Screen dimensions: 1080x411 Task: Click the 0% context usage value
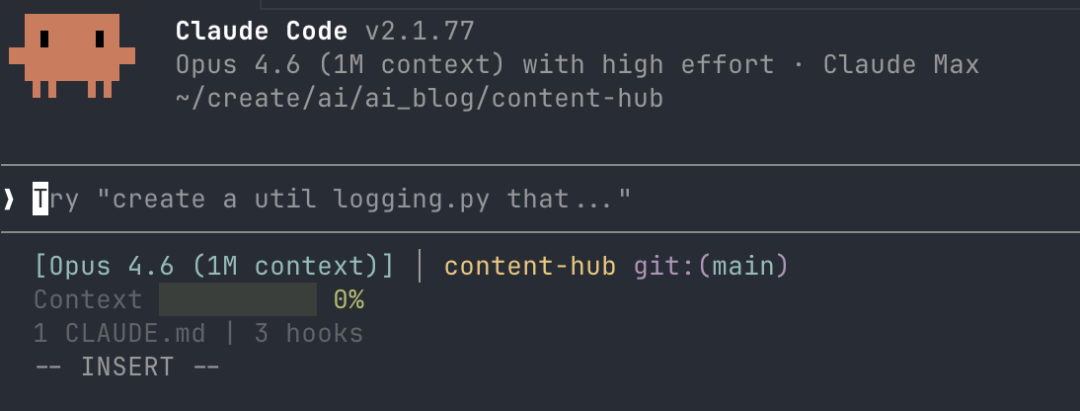point(349,300)
